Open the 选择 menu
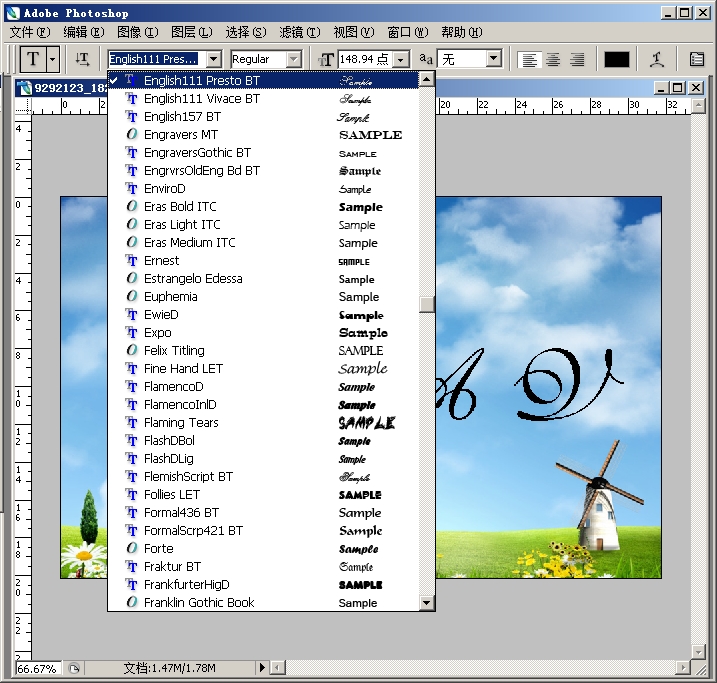Viewport: 717px width, 683px height. 246,32
